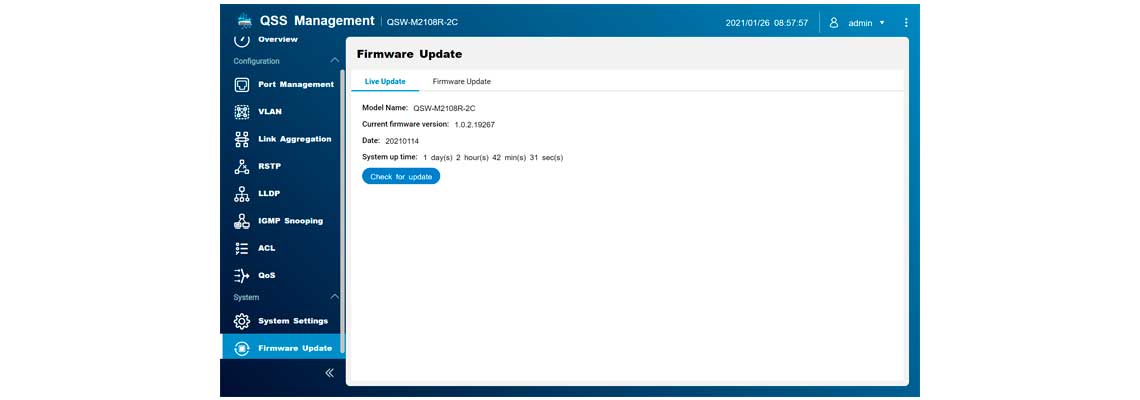Collapse the sidebar with double-arrow button
This screenshot has width=1140, height=400.
click(329, 373)
